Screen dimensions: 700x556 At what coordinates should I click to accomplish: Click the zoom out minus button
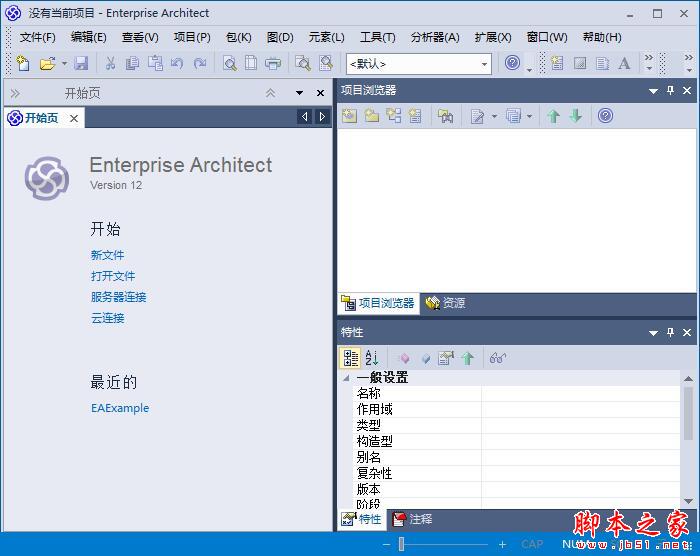click(386, 544)
